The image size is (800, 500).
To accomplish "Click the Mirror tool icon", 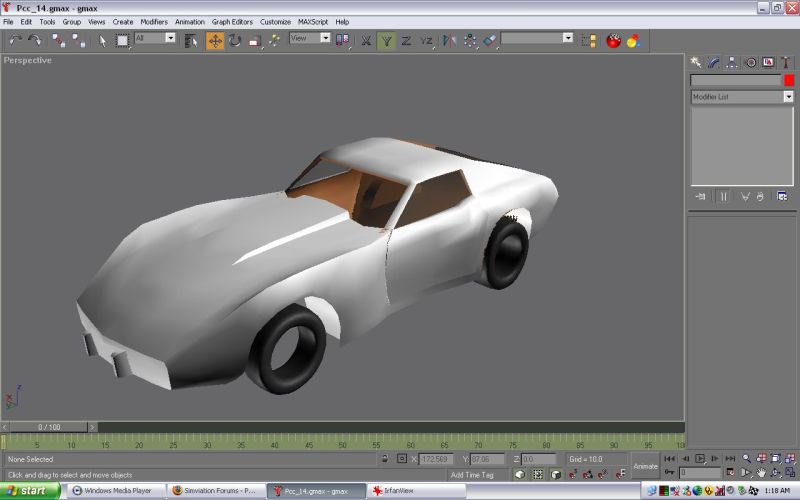I will (x=447, y=41).
